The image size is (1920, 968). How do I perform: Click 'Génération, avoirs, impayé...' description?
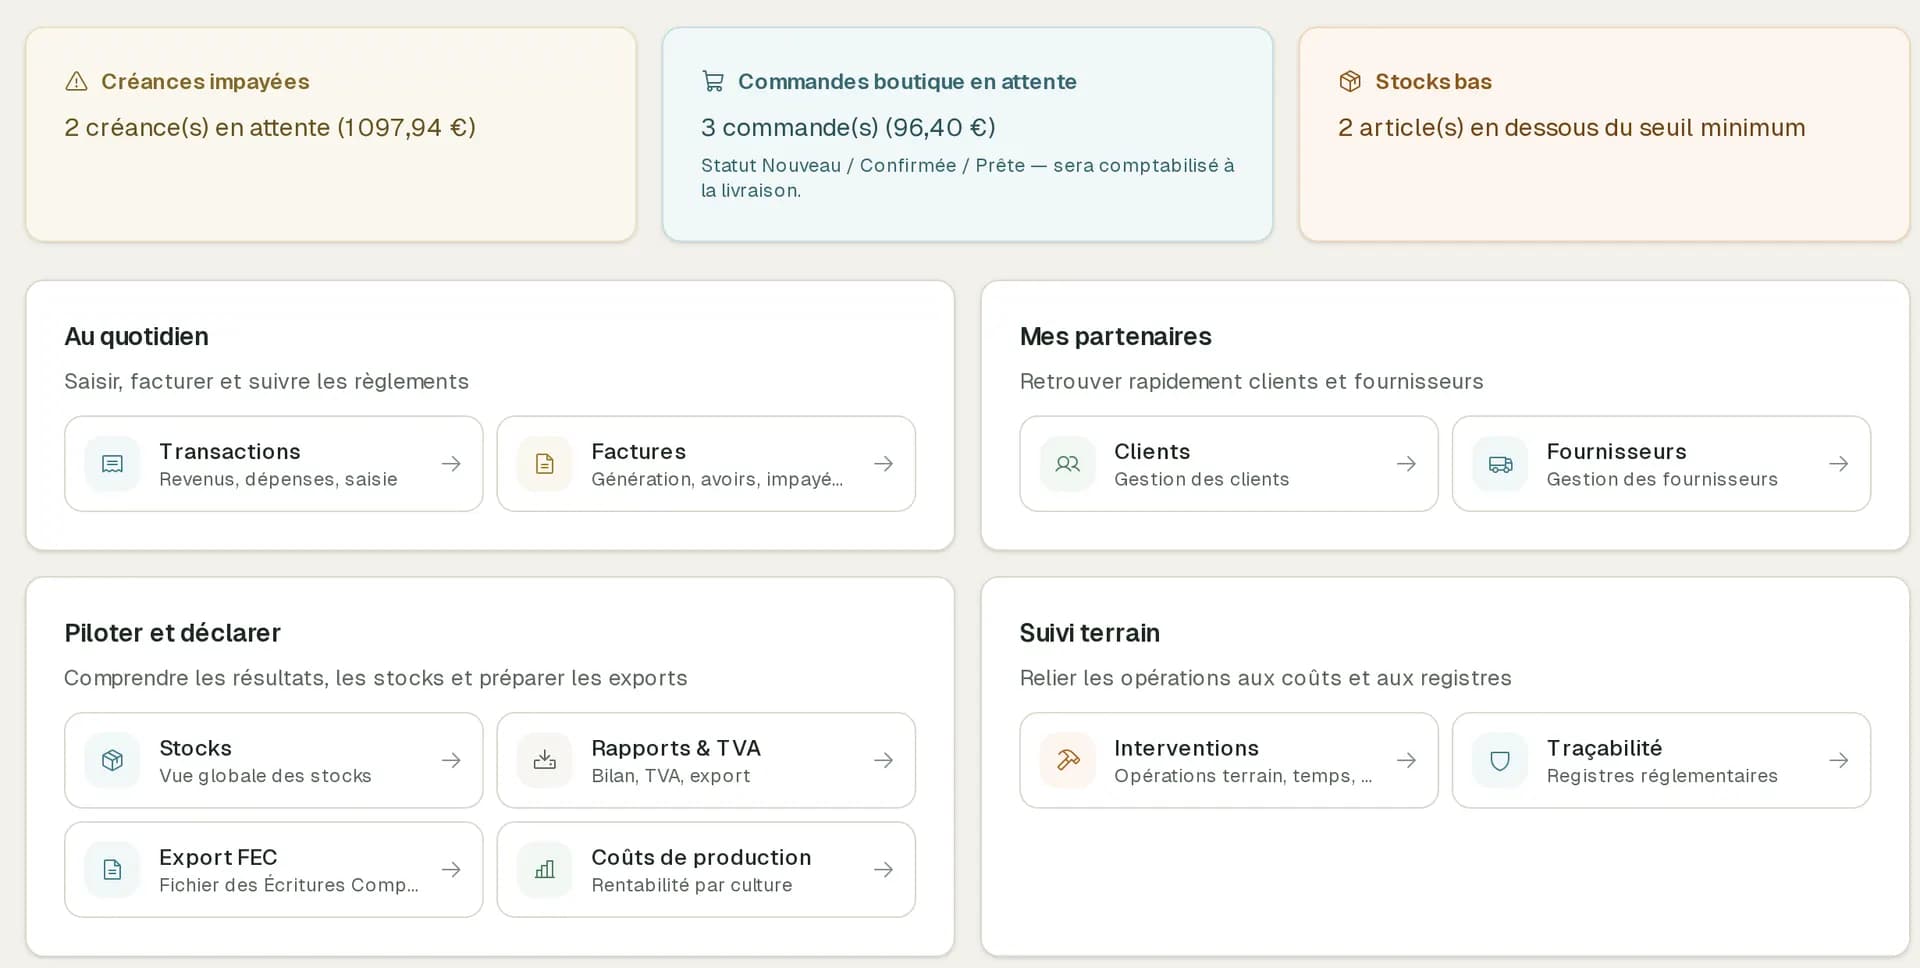click(717, 480)
